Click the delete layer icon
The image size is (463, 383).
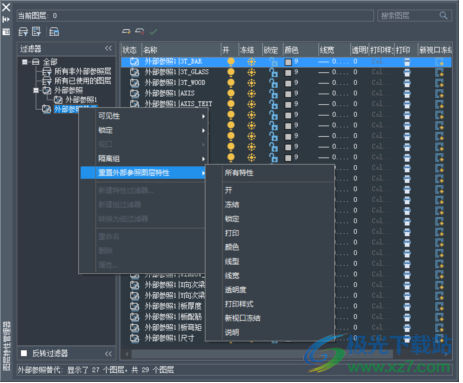coord(140,32)
